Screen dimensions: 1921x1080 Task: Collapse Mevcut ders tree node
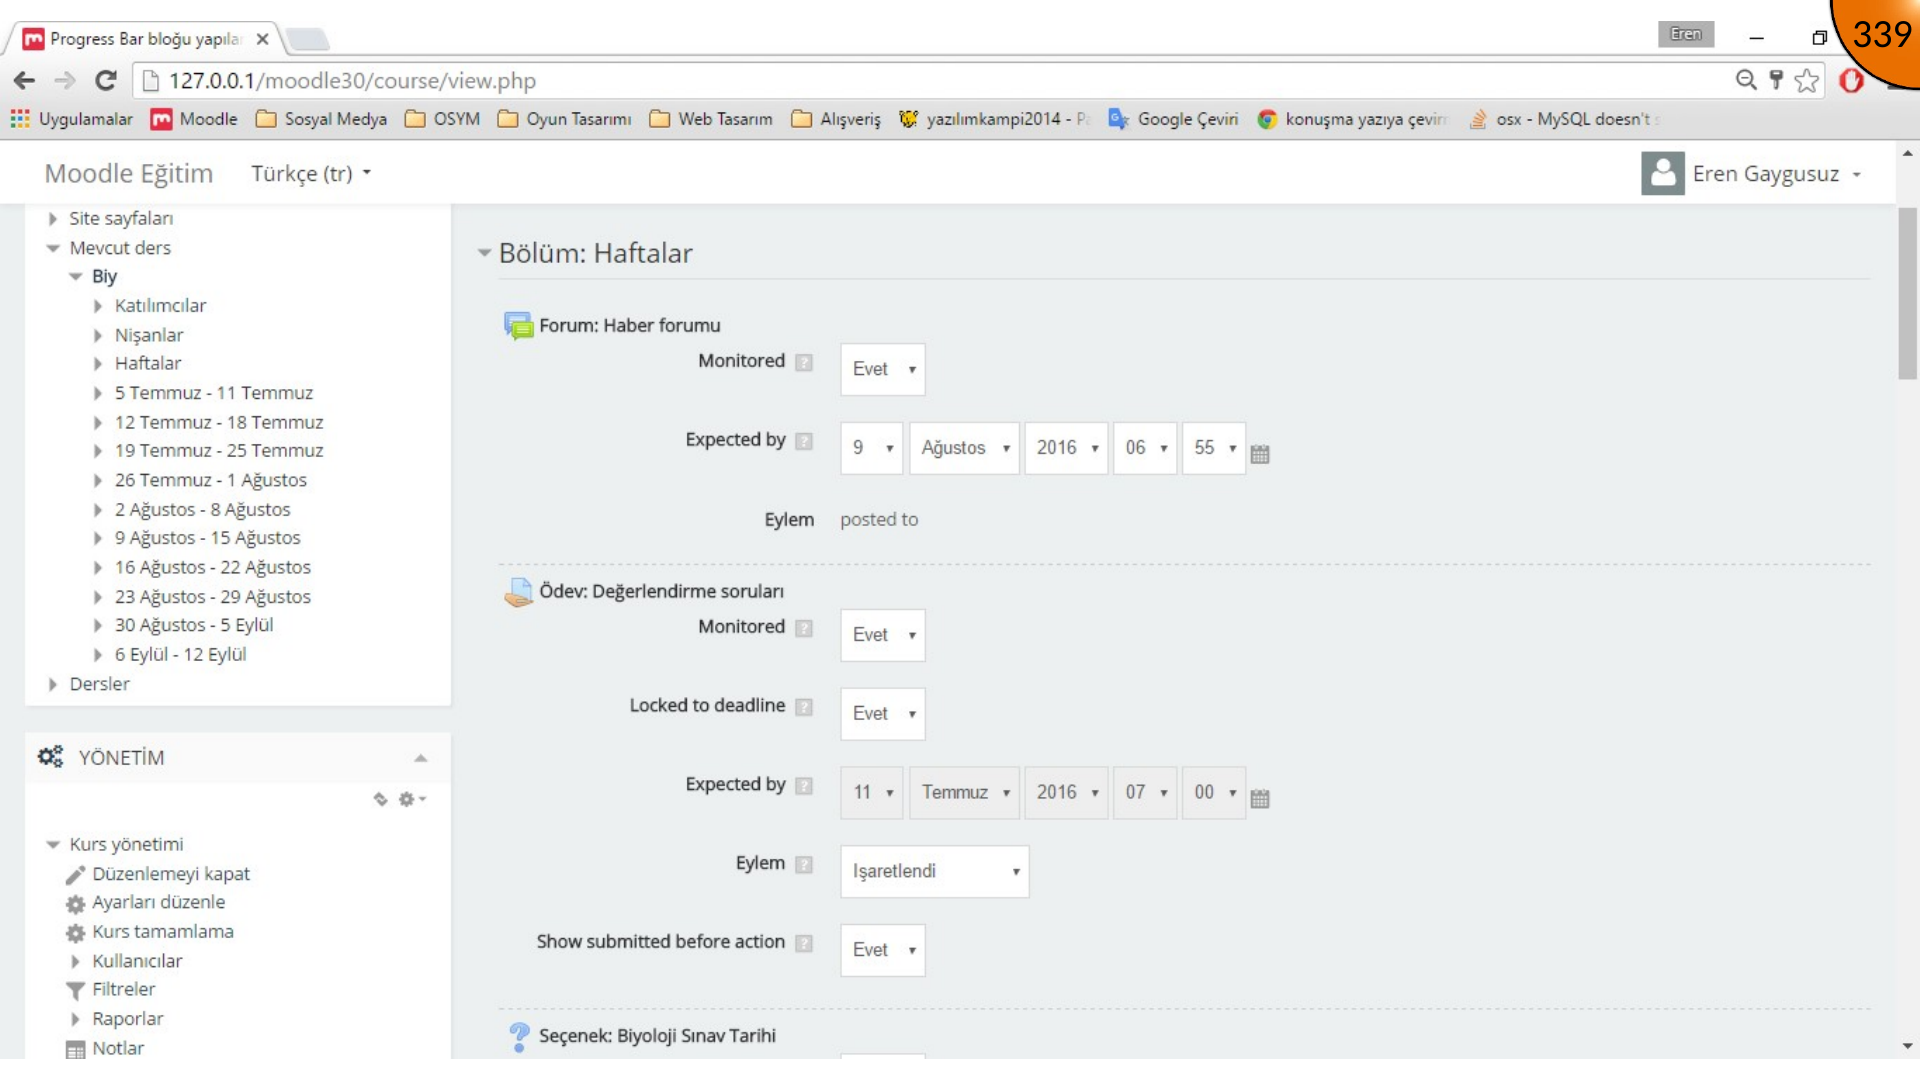(x=53, y=248)
